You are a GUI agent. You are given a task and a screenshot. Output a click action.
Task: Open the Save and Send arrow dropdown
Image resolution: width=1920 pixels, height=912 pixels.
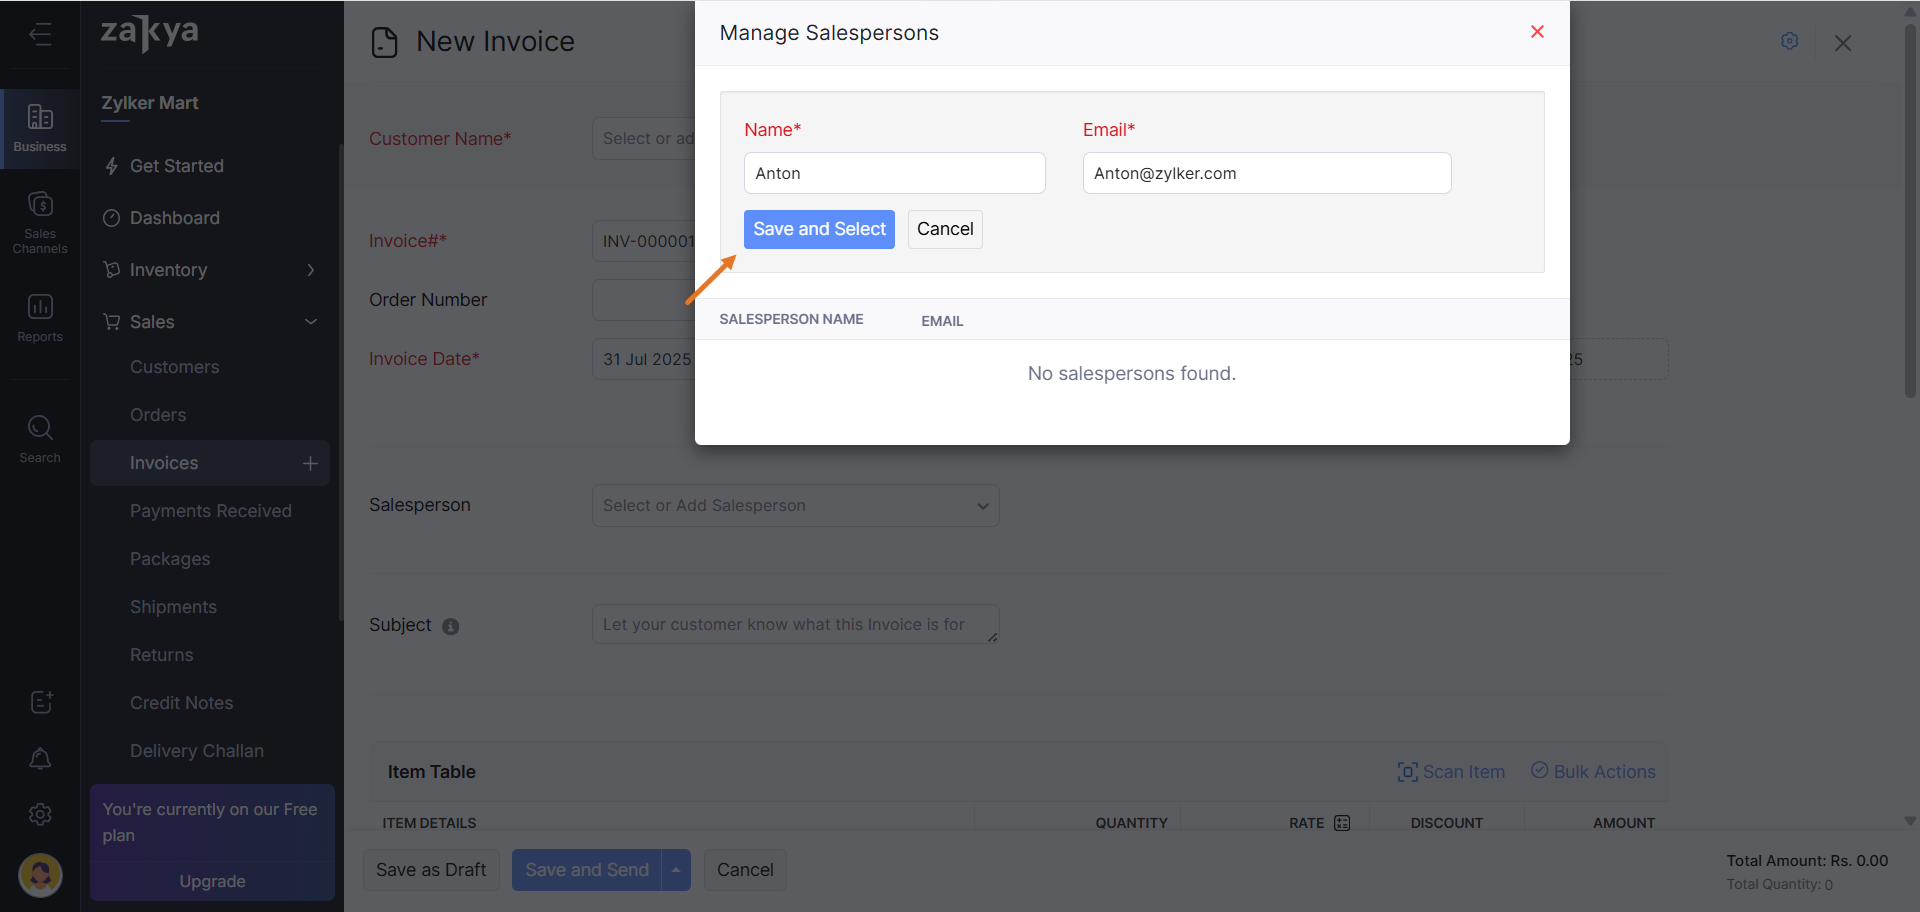[676, 870]
